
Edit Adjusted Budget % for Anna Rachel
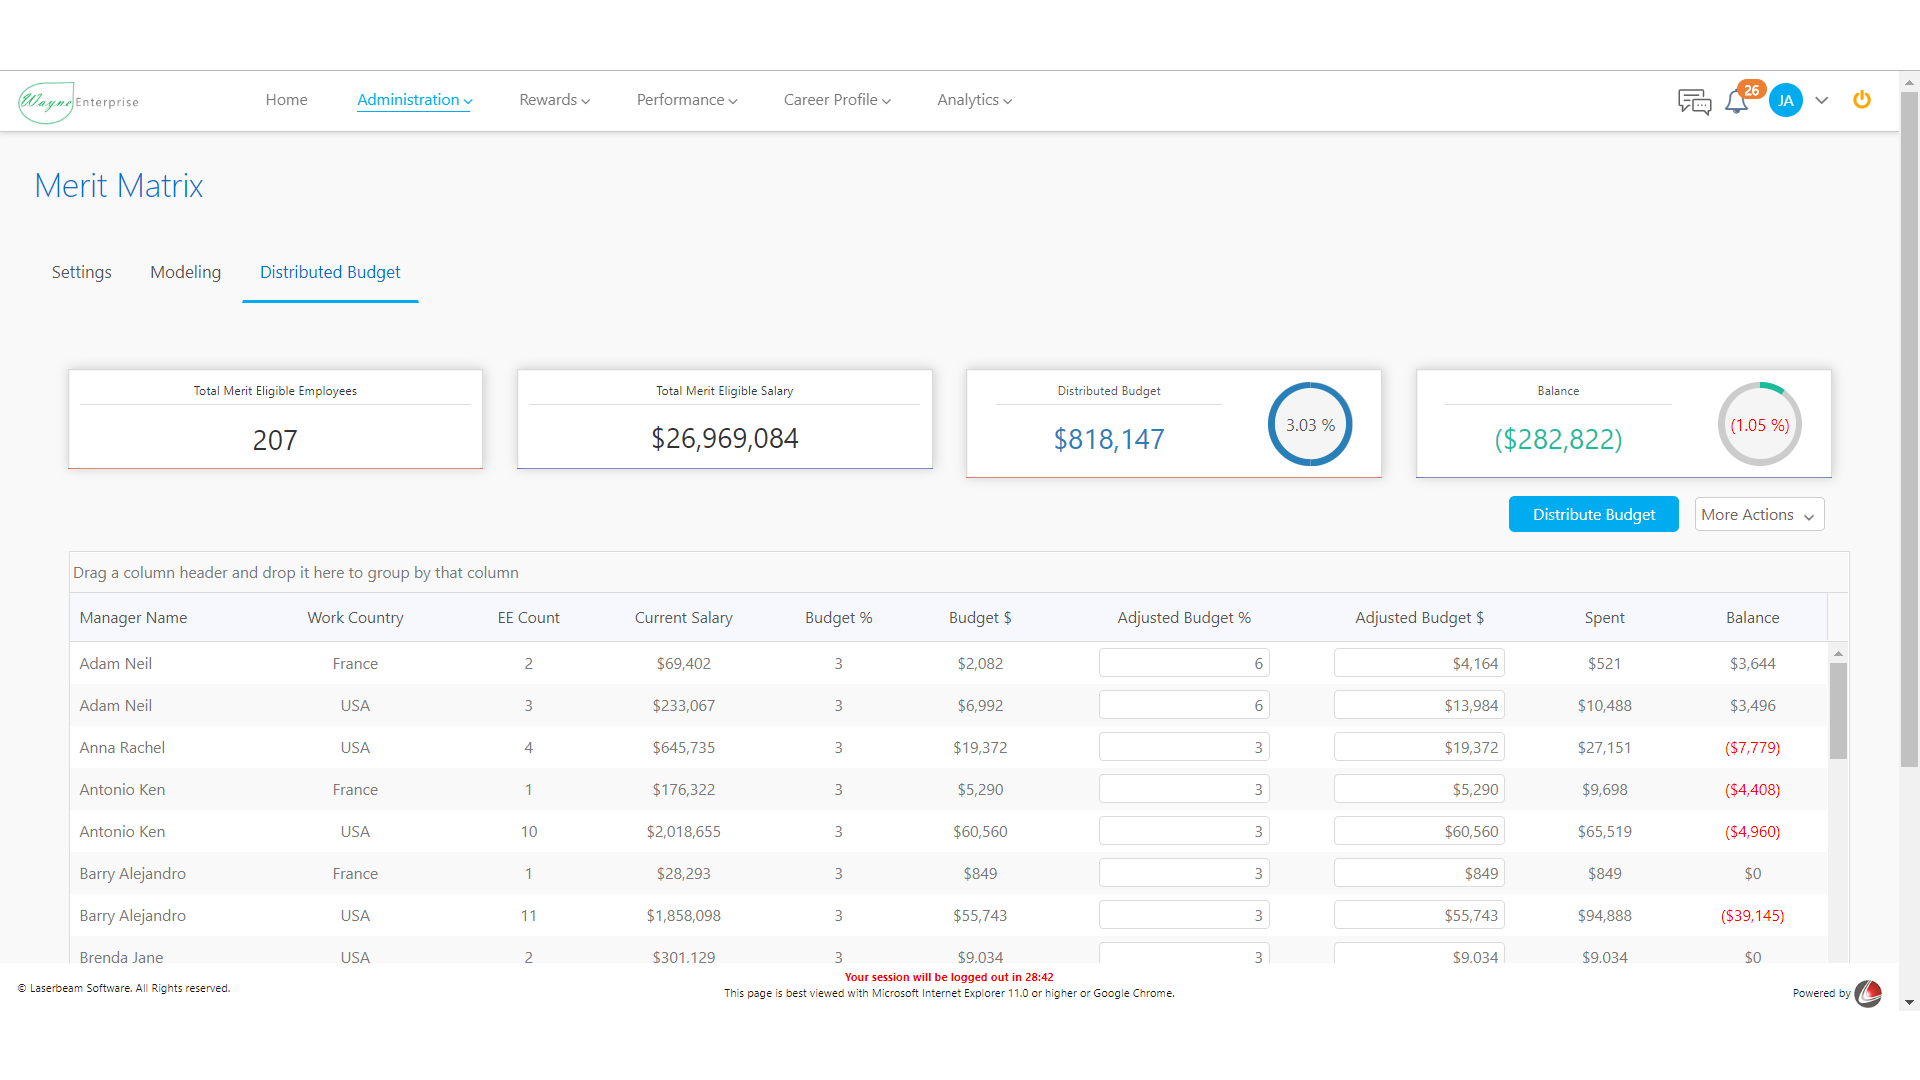pos(1184,747)
